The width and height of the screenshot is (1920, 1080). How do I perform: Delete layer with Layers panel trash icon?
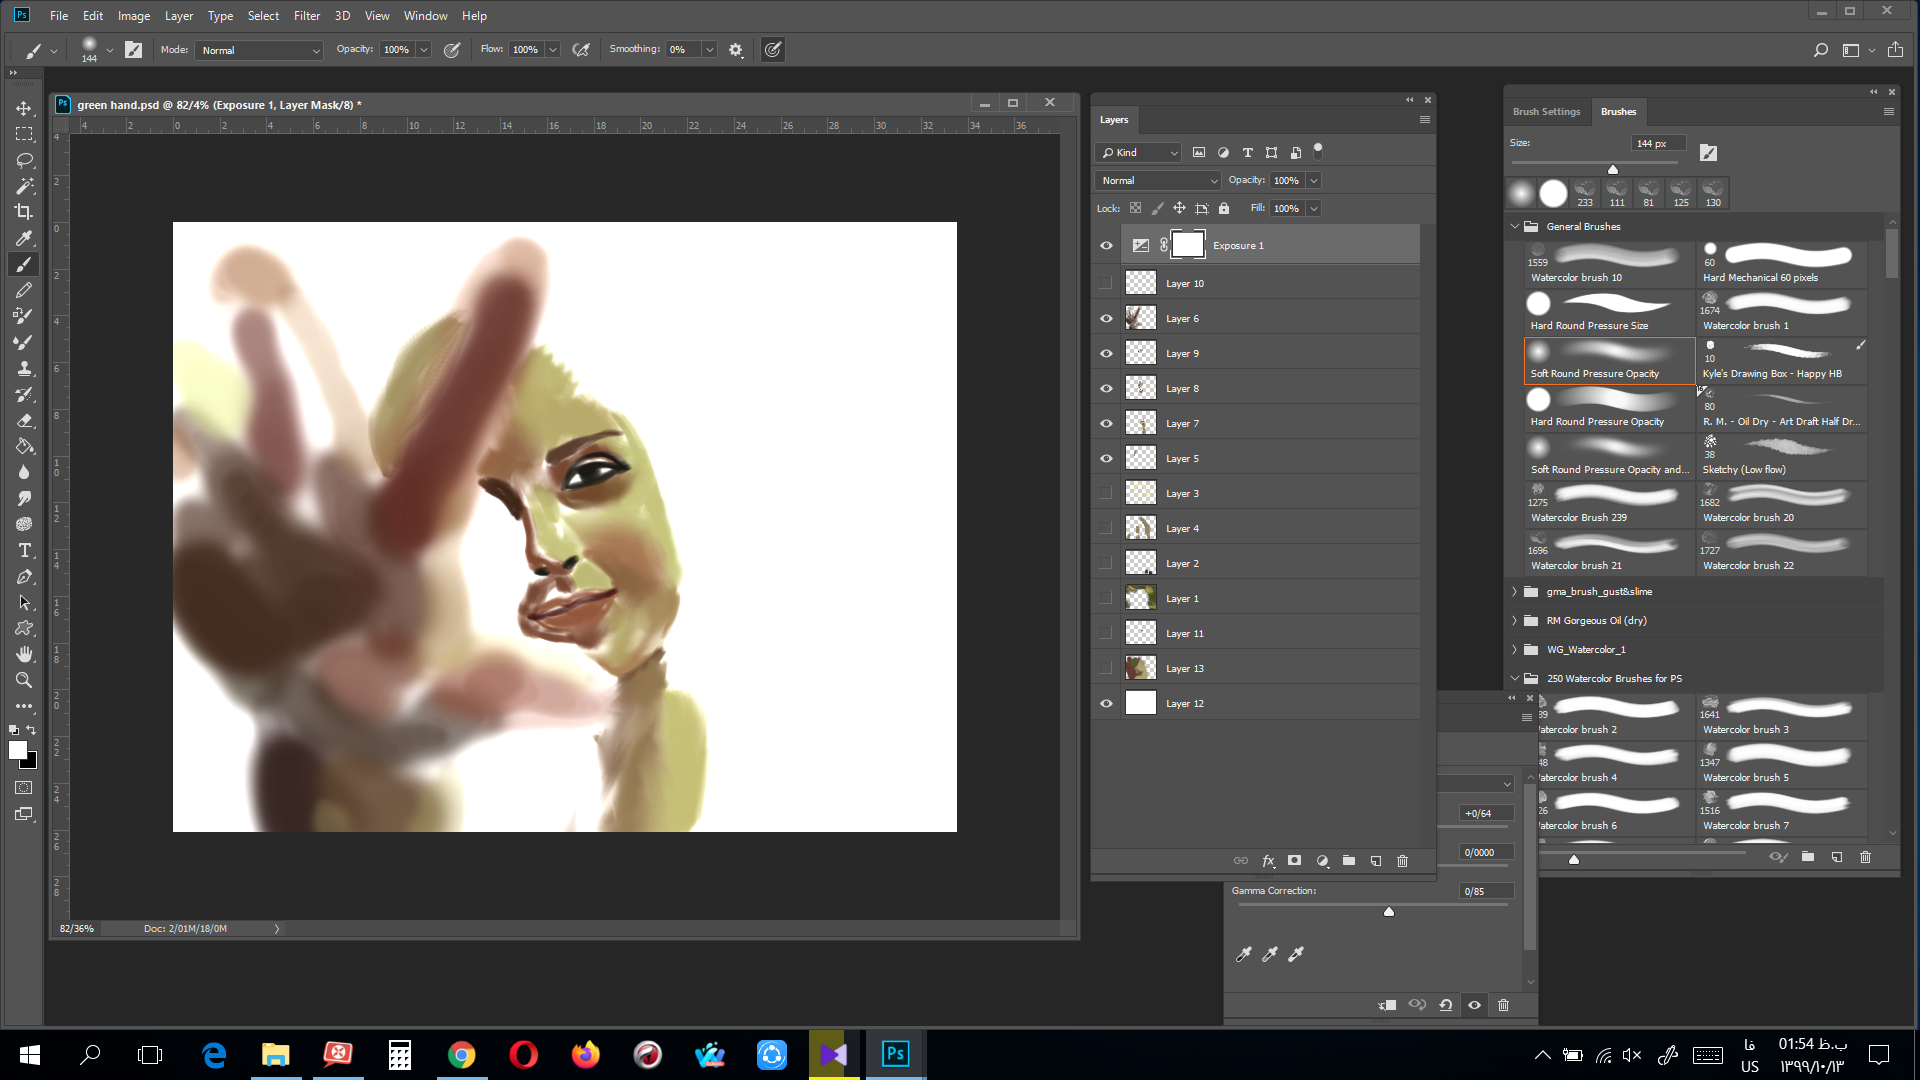(1403, 861)
